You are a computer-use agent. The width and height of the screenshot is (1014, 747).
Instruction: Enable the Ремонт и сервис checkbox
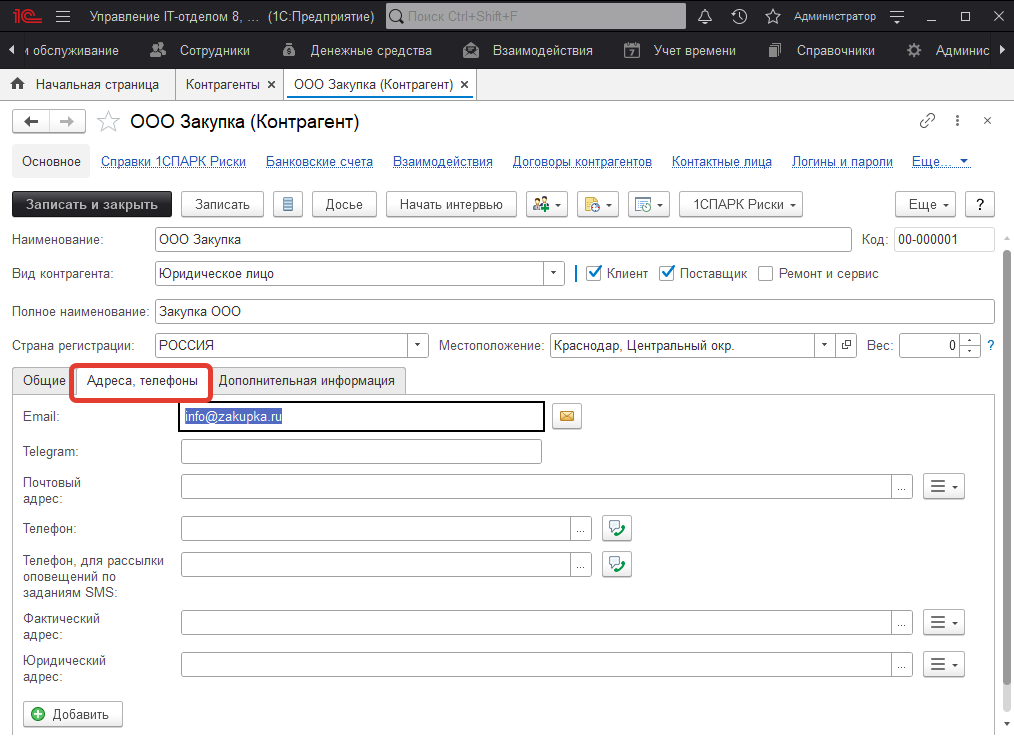[766, 273]
